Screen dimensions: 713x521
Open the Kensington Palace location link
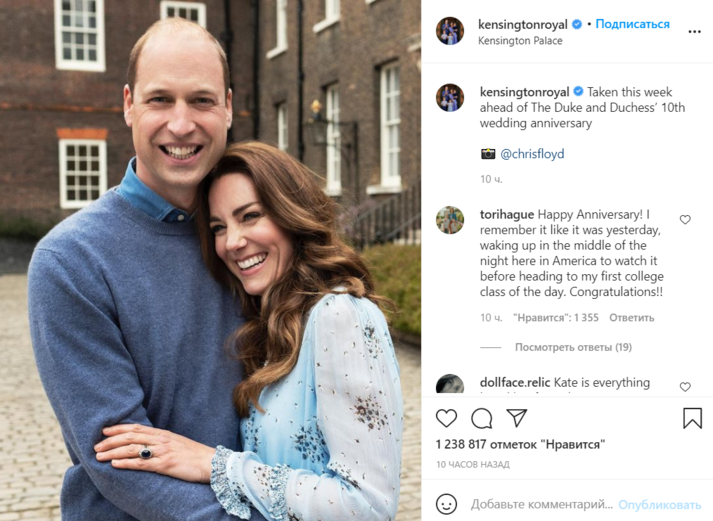pos(520,40)
